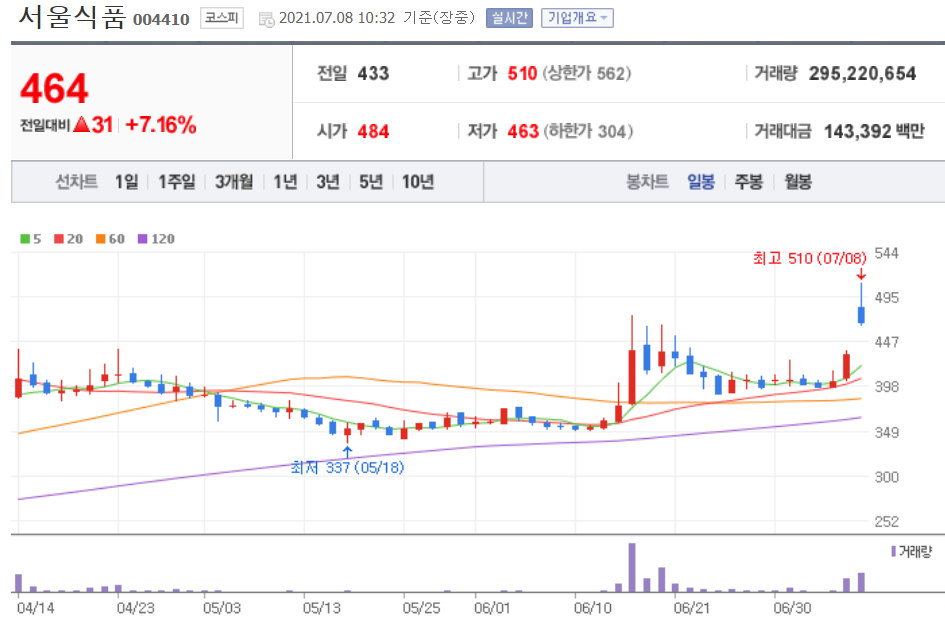Click the 실시간 badge
Screen dimensions: 945x636
[x=509, y=18]
